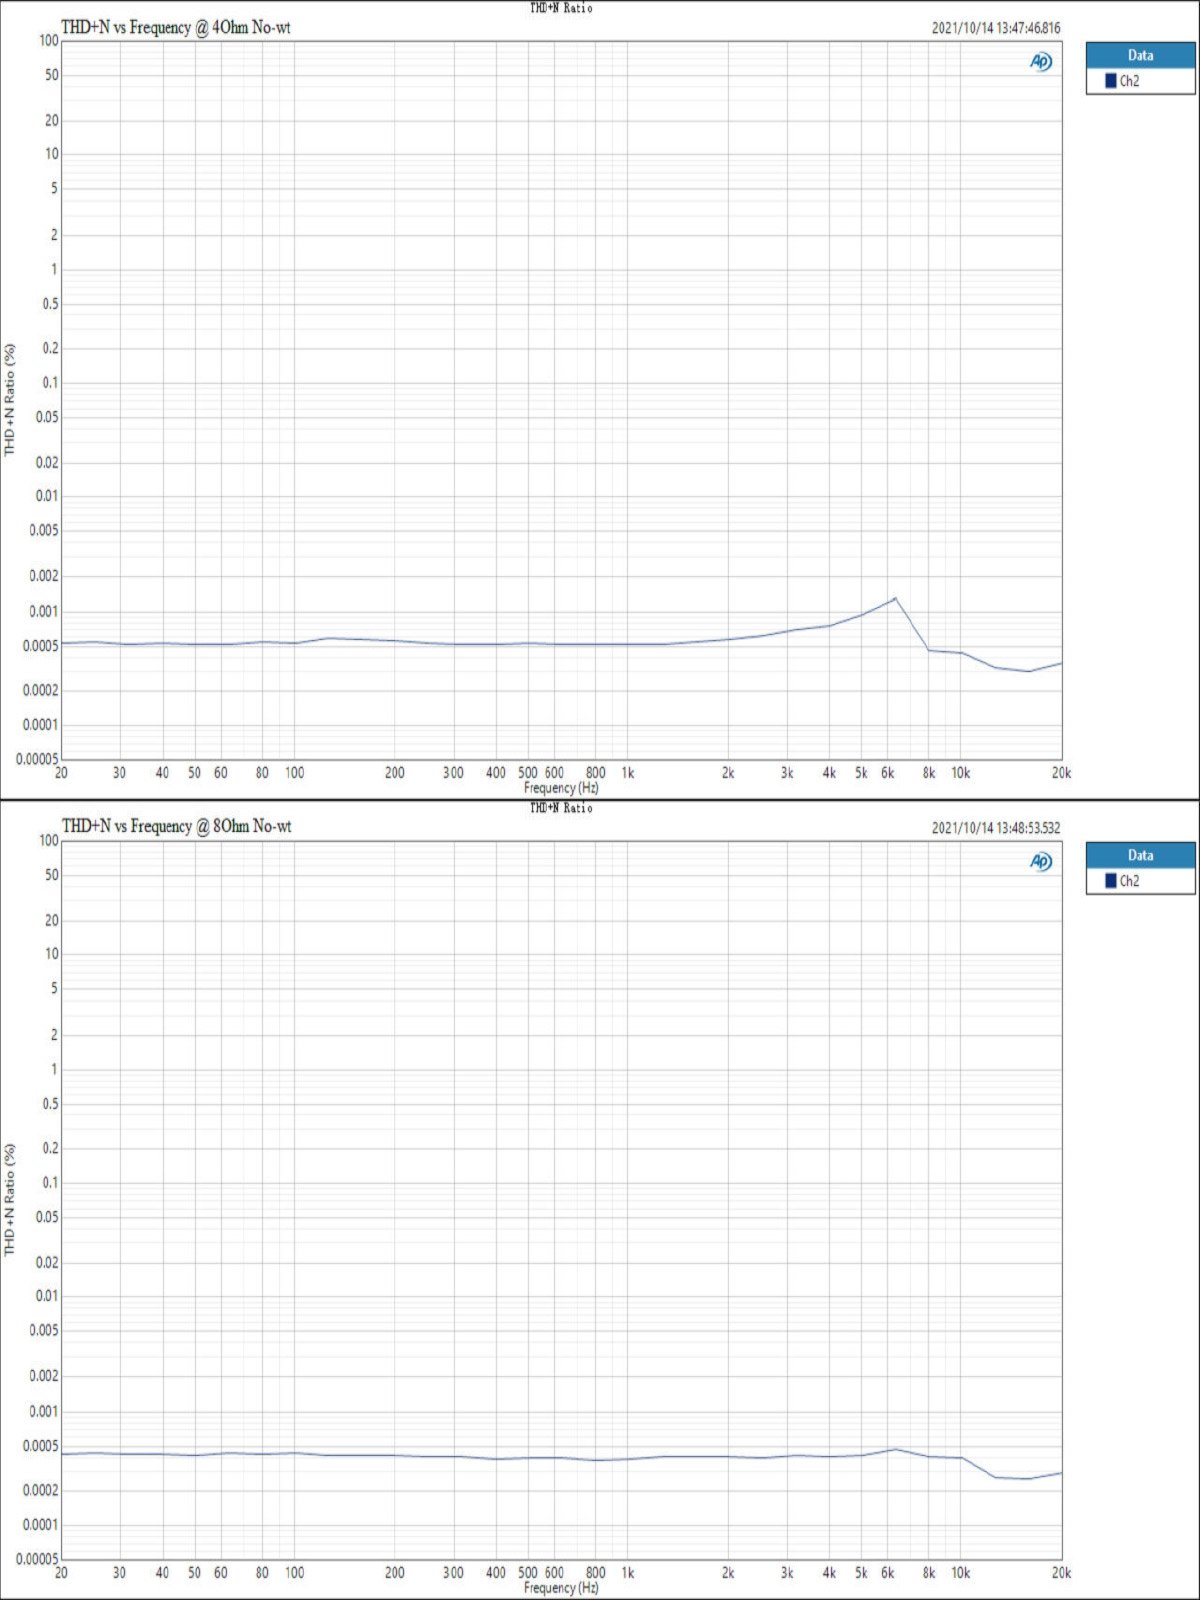The width and height of the screenshot is (1200, 1600).
Task: Click the AP logo in the 8Ohm graph
Action: click(x=1041, y=861)
